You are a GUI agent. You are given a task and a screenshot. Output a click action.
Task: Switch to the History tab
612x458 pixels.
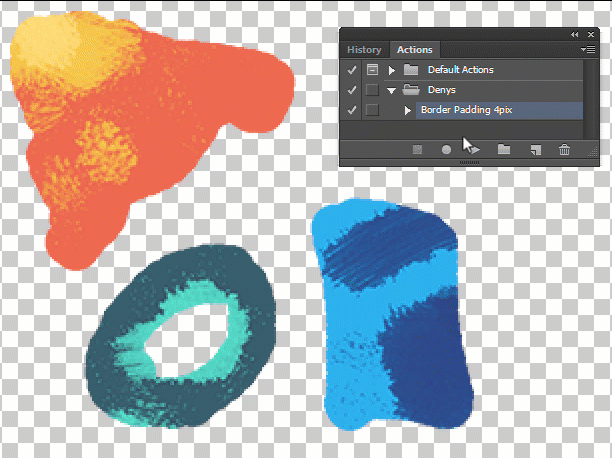(364, 50)
